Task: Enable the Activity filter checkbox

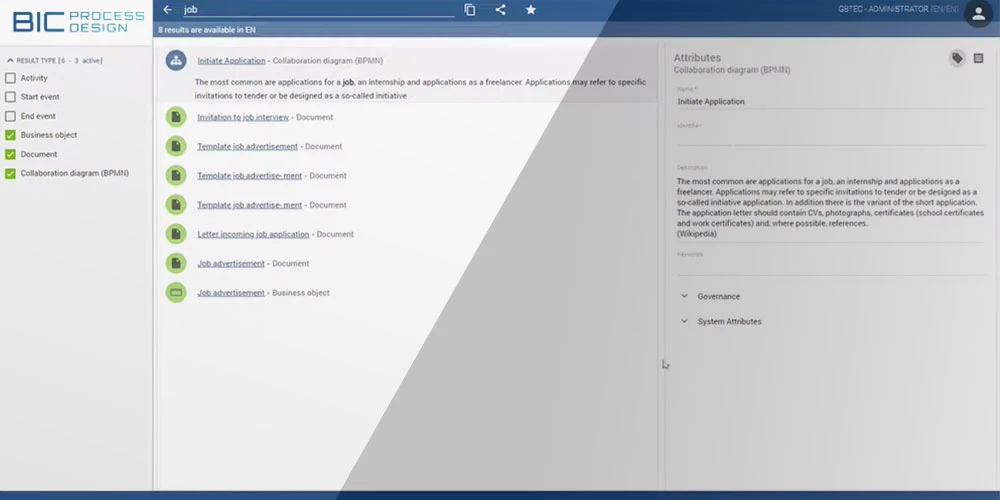Action: [10, 78]
